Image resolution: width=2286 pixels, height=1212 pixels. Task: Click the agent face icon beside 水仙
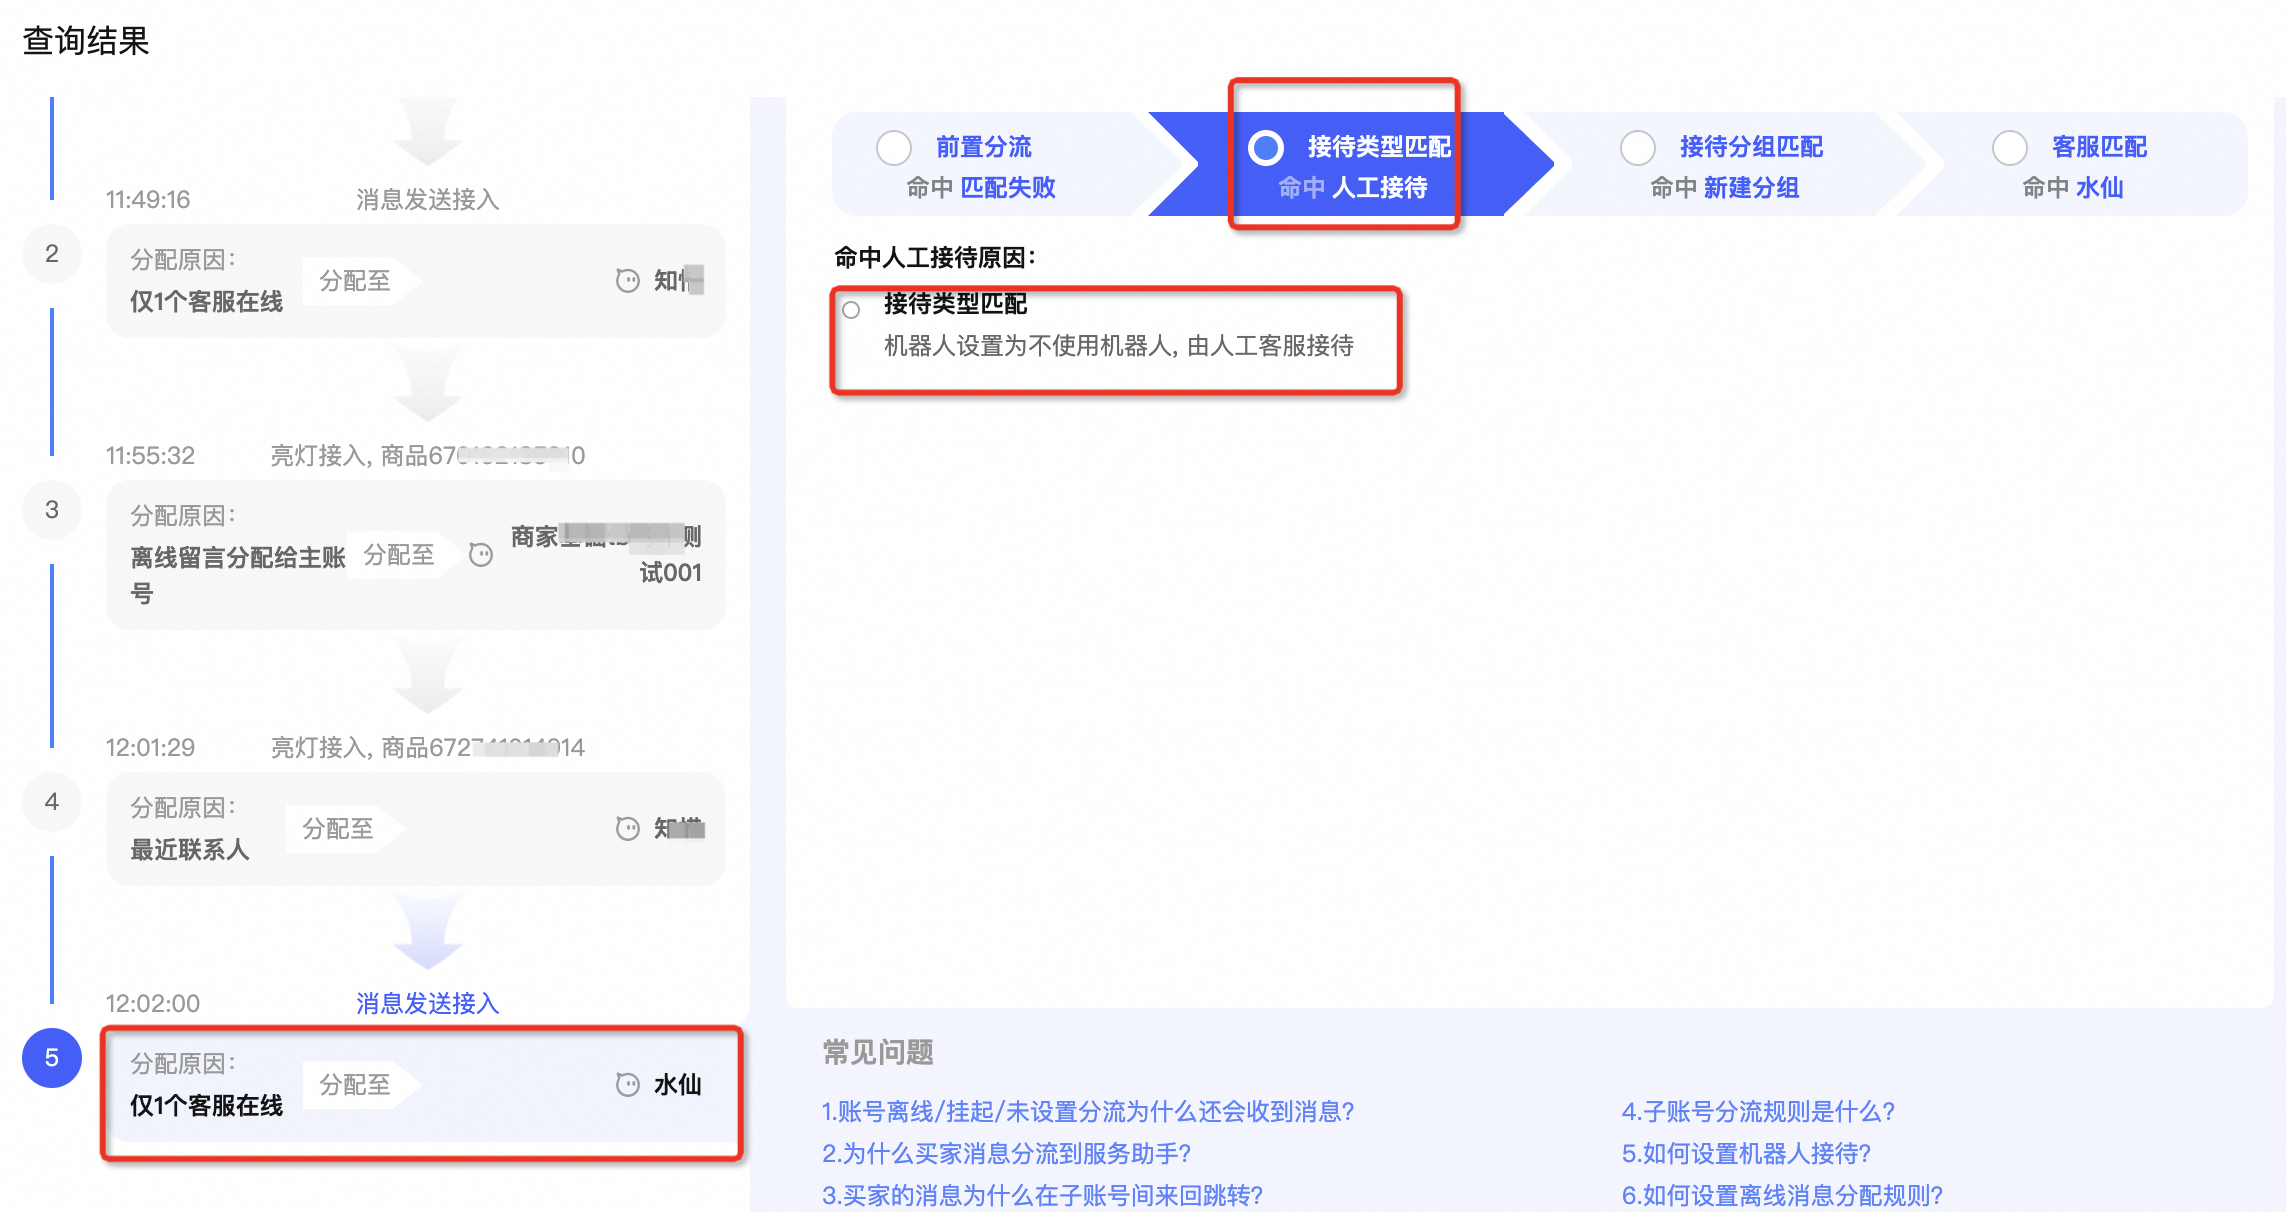point(627,1085)
